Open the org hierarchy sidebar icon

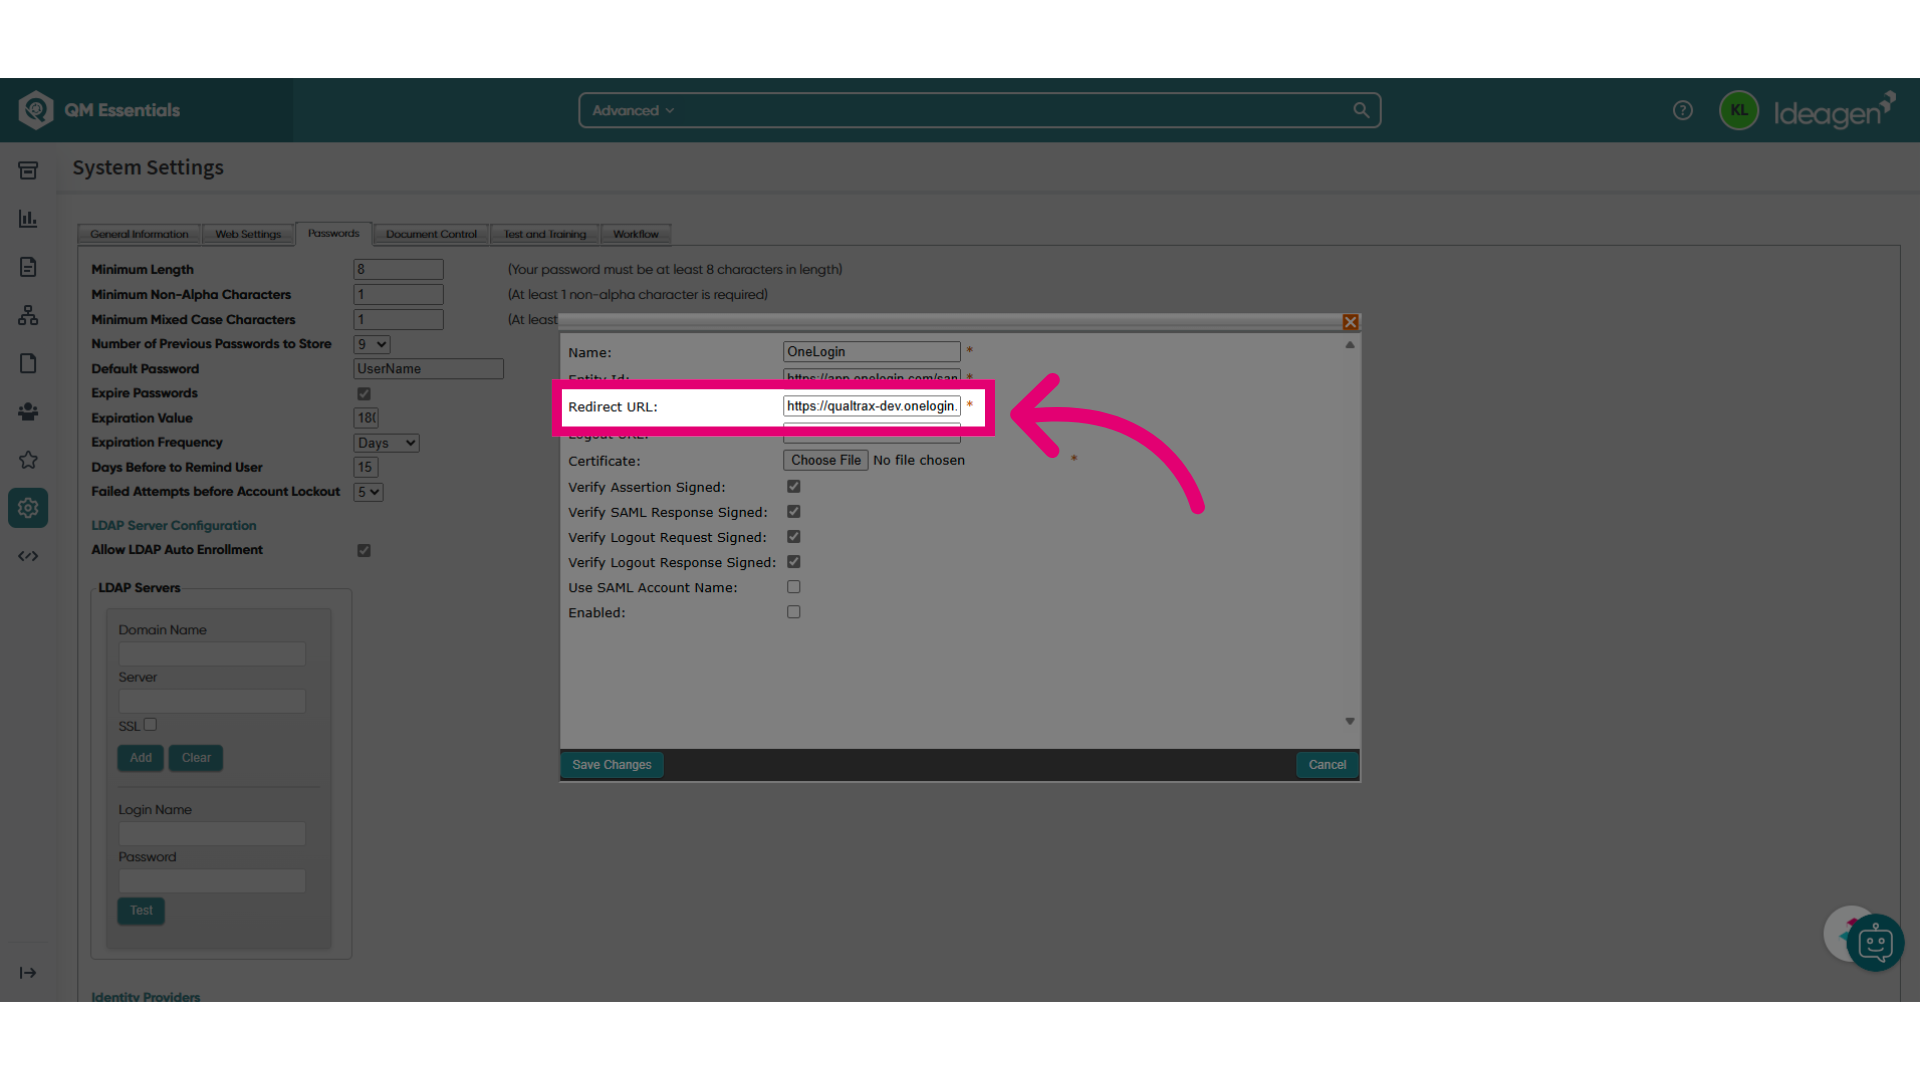pyautogui.click(x=28, y=315)
